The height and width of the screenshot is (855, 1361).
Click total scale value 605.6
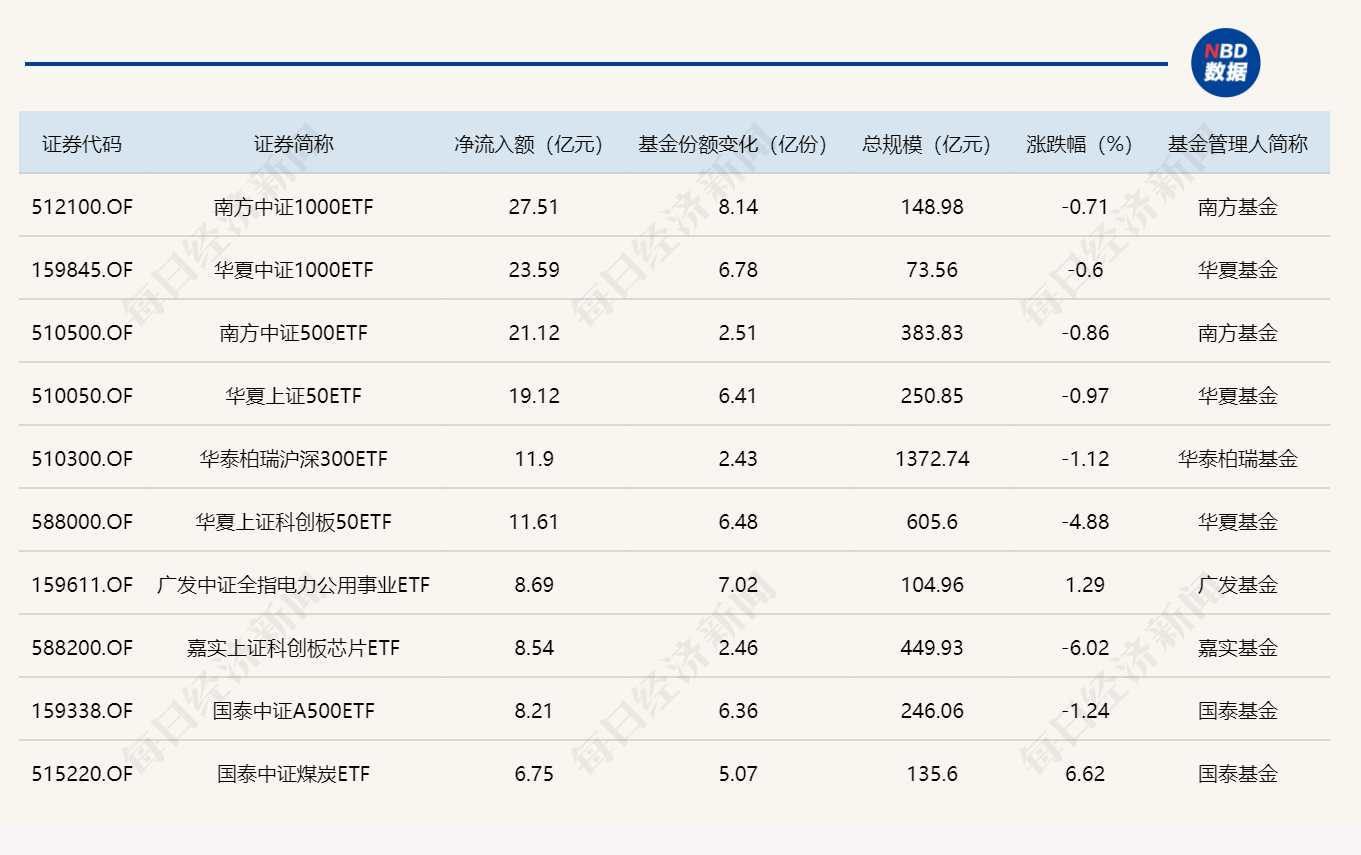click(931, 522)
